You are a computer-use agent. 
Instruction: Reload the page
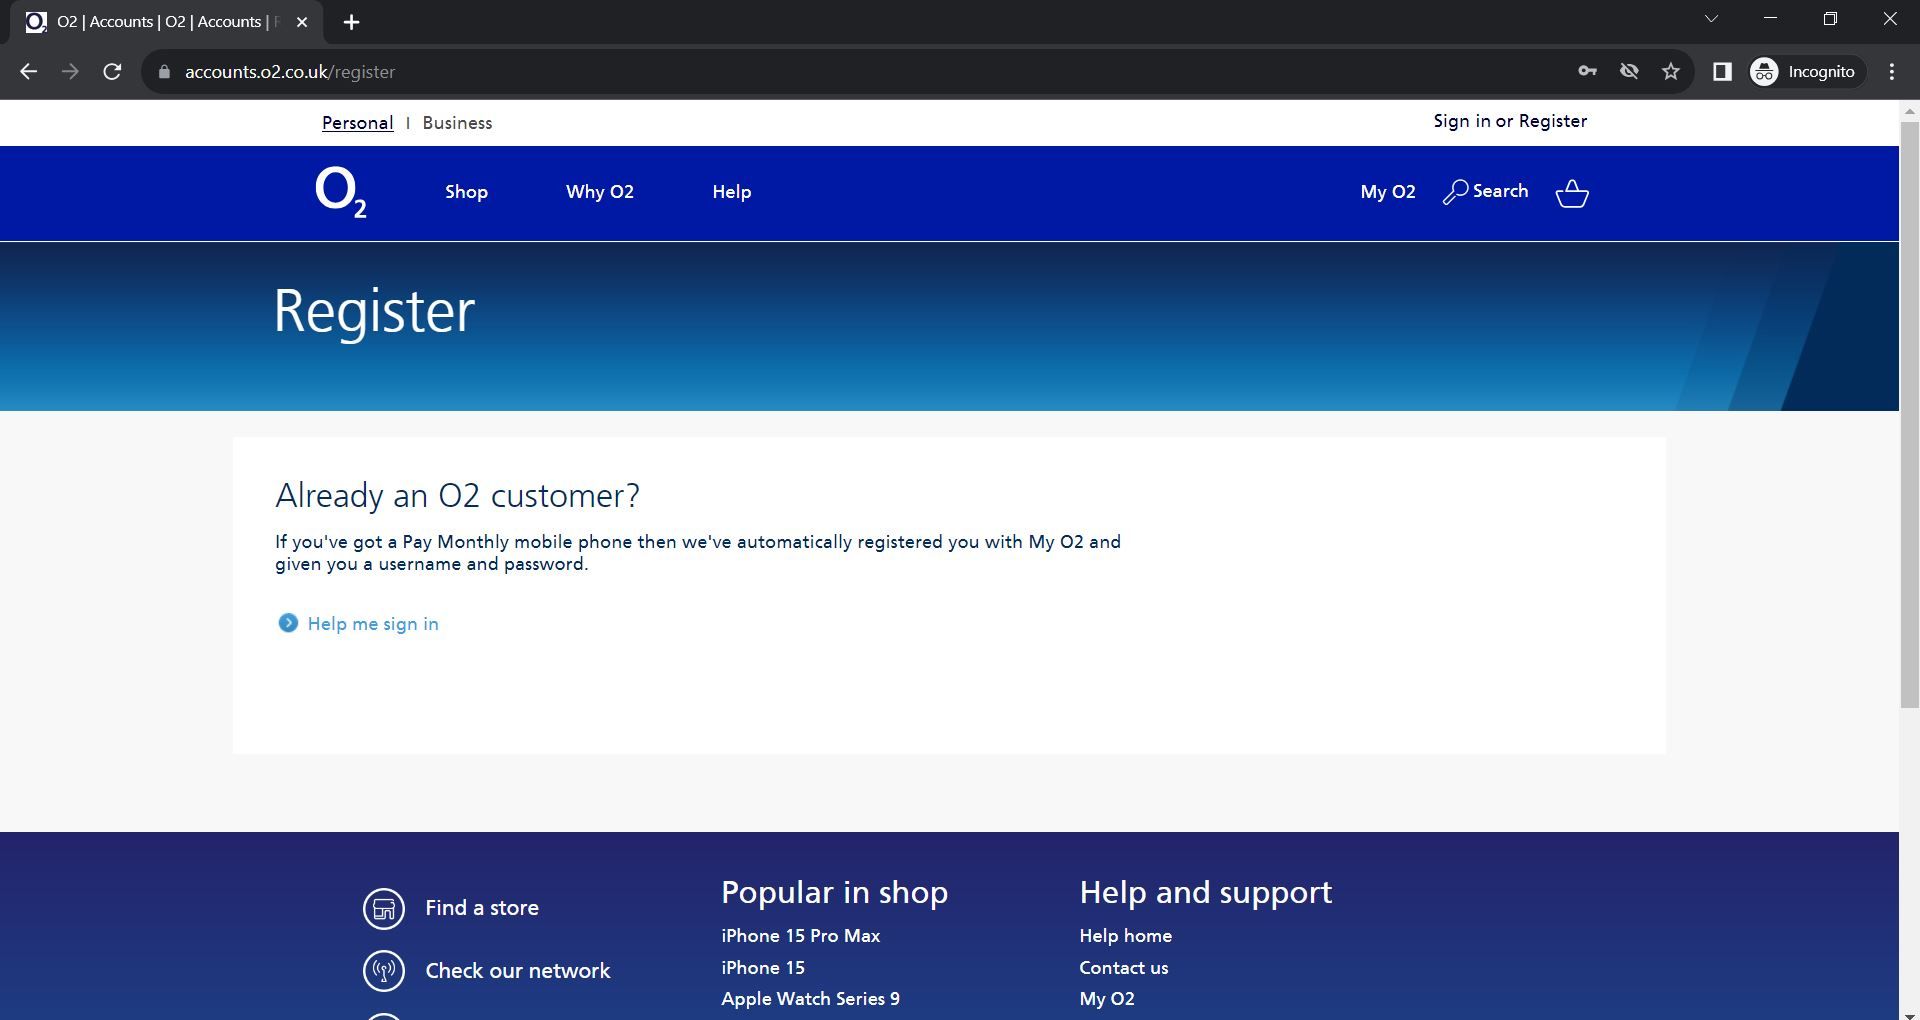point(112,71)
